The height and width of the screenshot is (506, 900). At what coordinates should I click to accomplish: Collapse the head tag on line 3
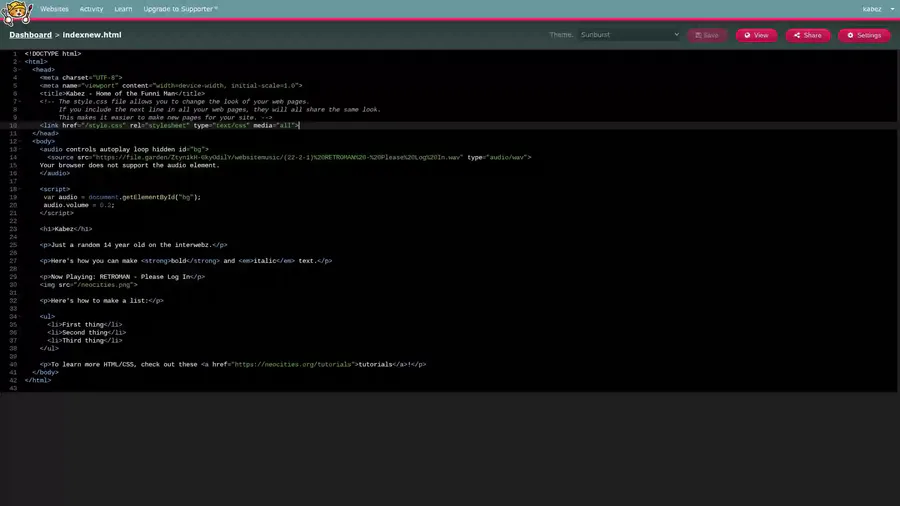pyautogui.click(x=20, y=70)
